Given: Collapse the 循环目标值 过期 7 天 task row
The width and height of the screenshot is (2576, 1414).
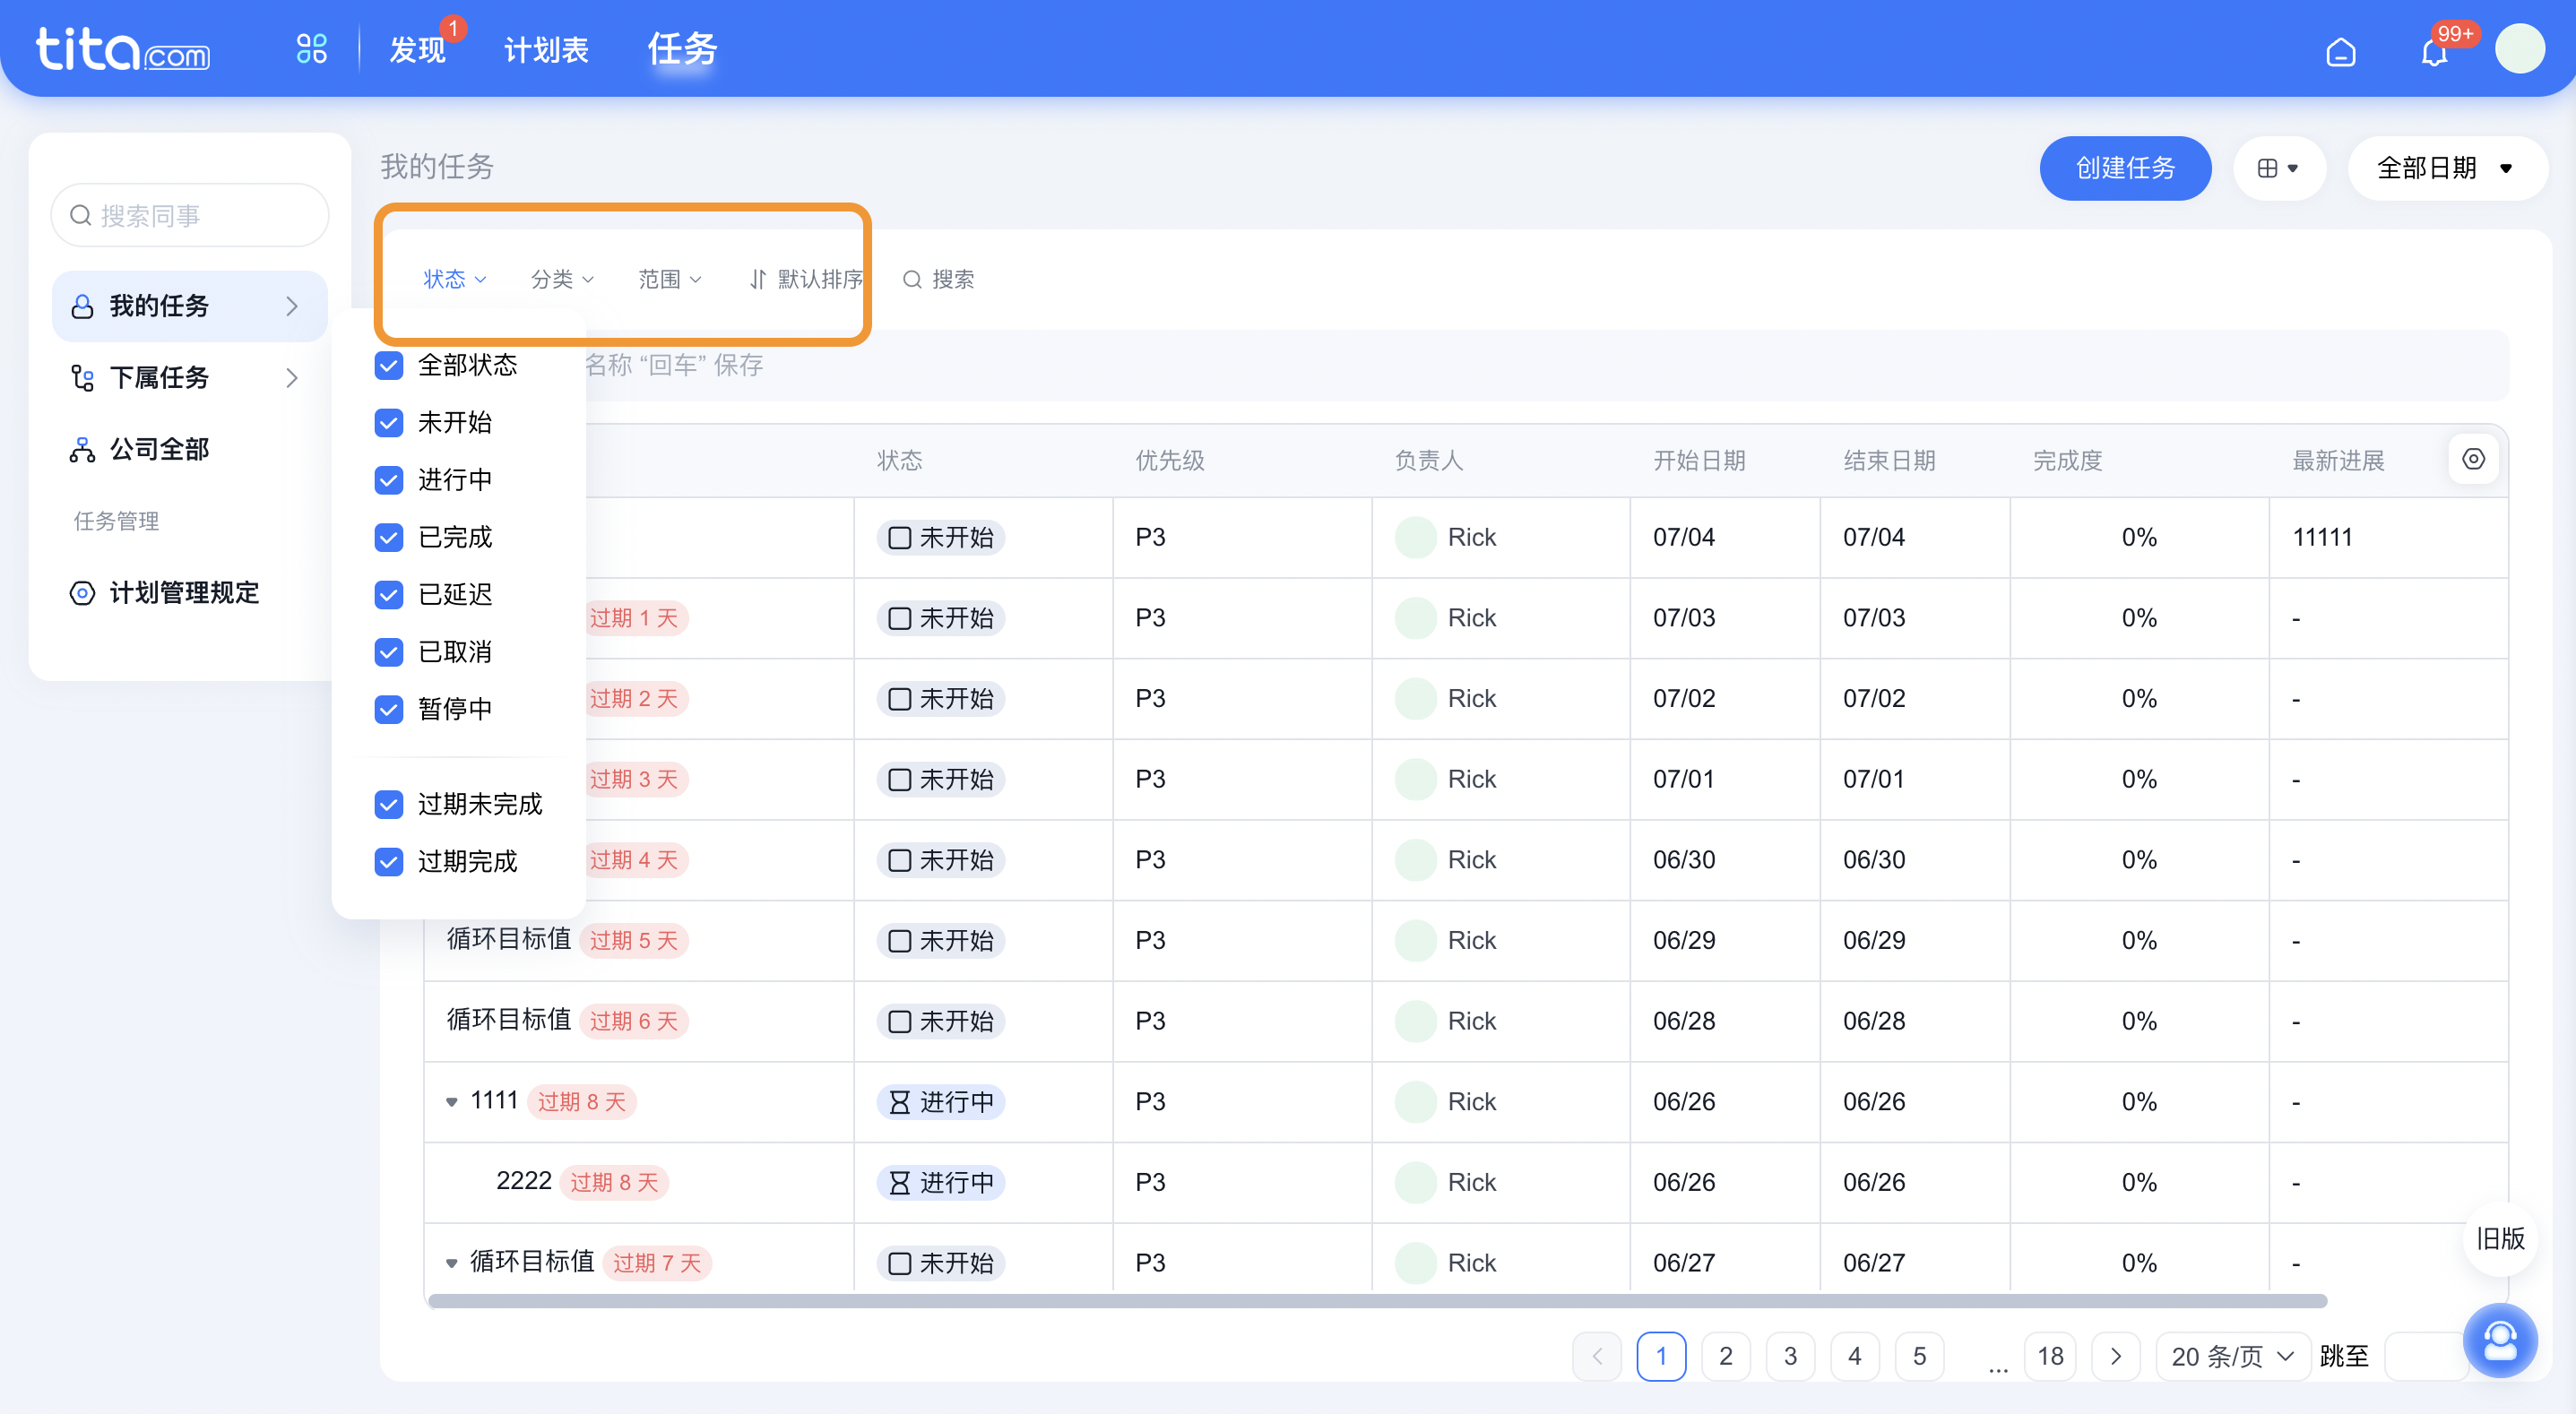Looking at the screenshot, I should [x=451, y=1263].
